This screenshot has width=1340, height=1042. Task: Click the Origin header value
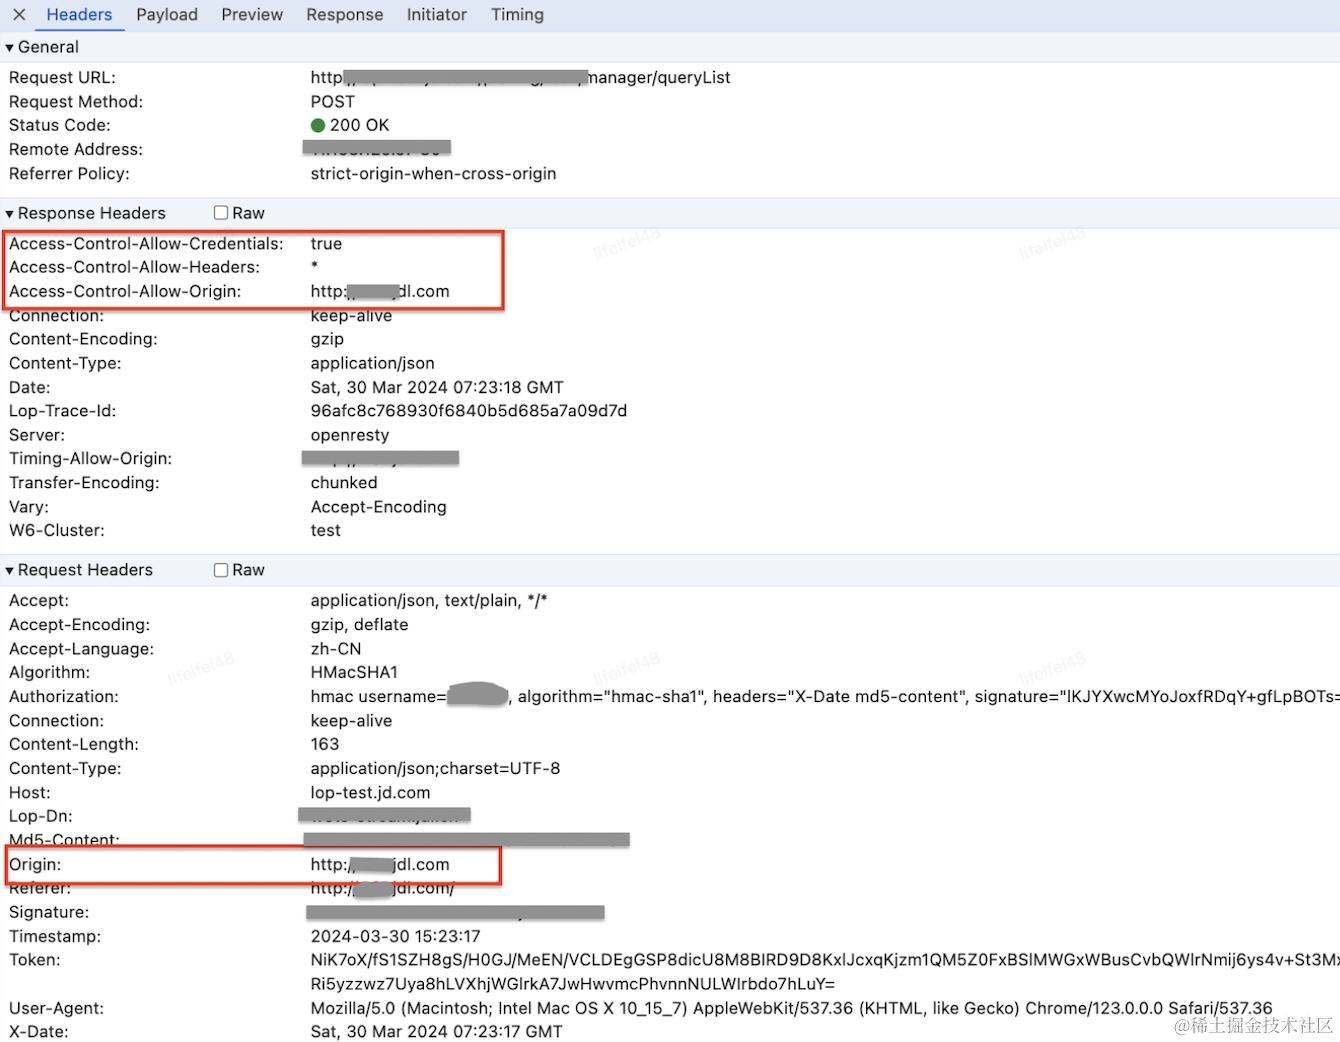coord(380,864)
